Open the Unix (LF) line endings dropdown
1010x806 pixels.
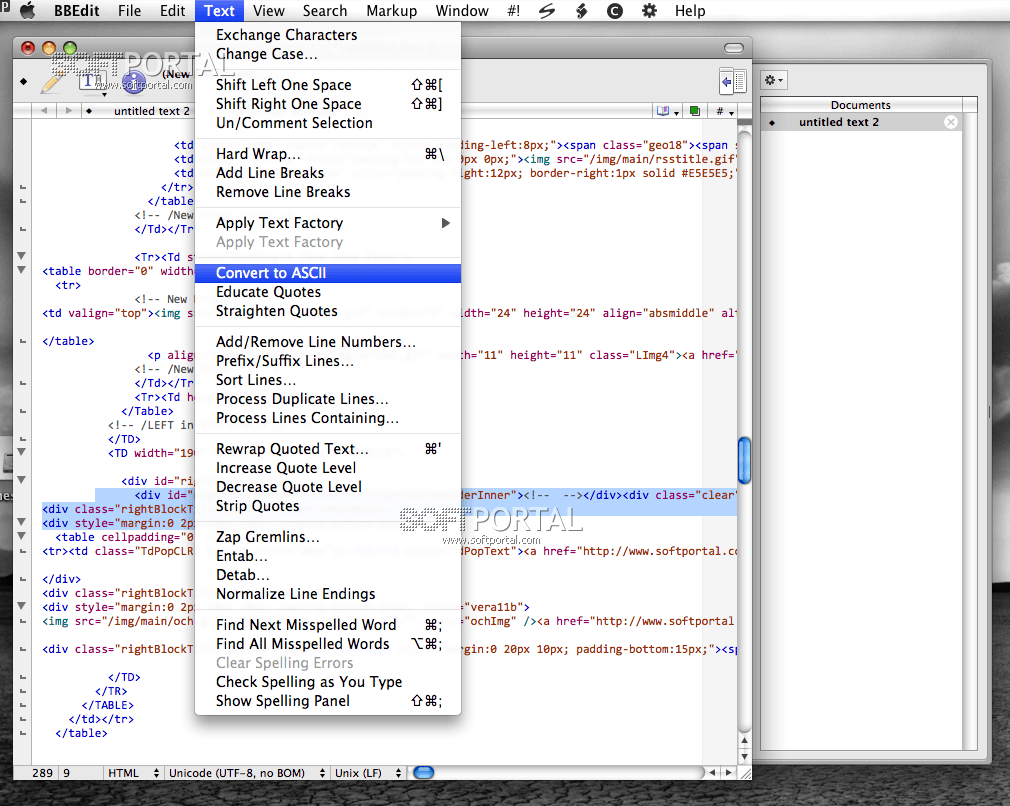point(368,773)
